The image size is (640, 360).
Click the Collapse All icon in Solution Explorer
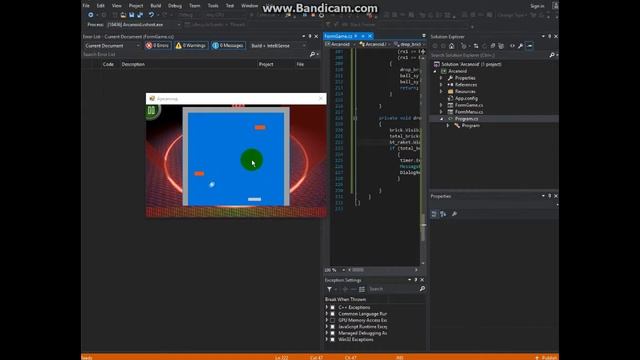point(493,46)
